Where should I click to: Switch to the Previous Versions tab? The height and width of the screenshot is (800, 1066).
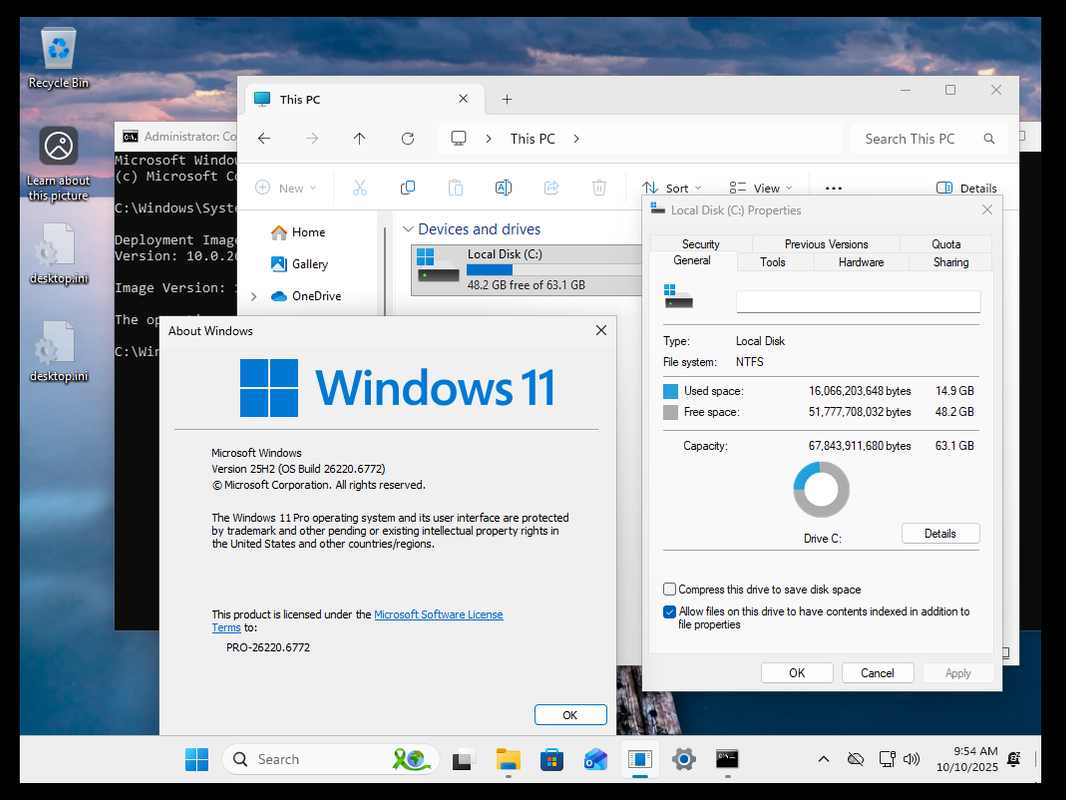click(826, 244)
